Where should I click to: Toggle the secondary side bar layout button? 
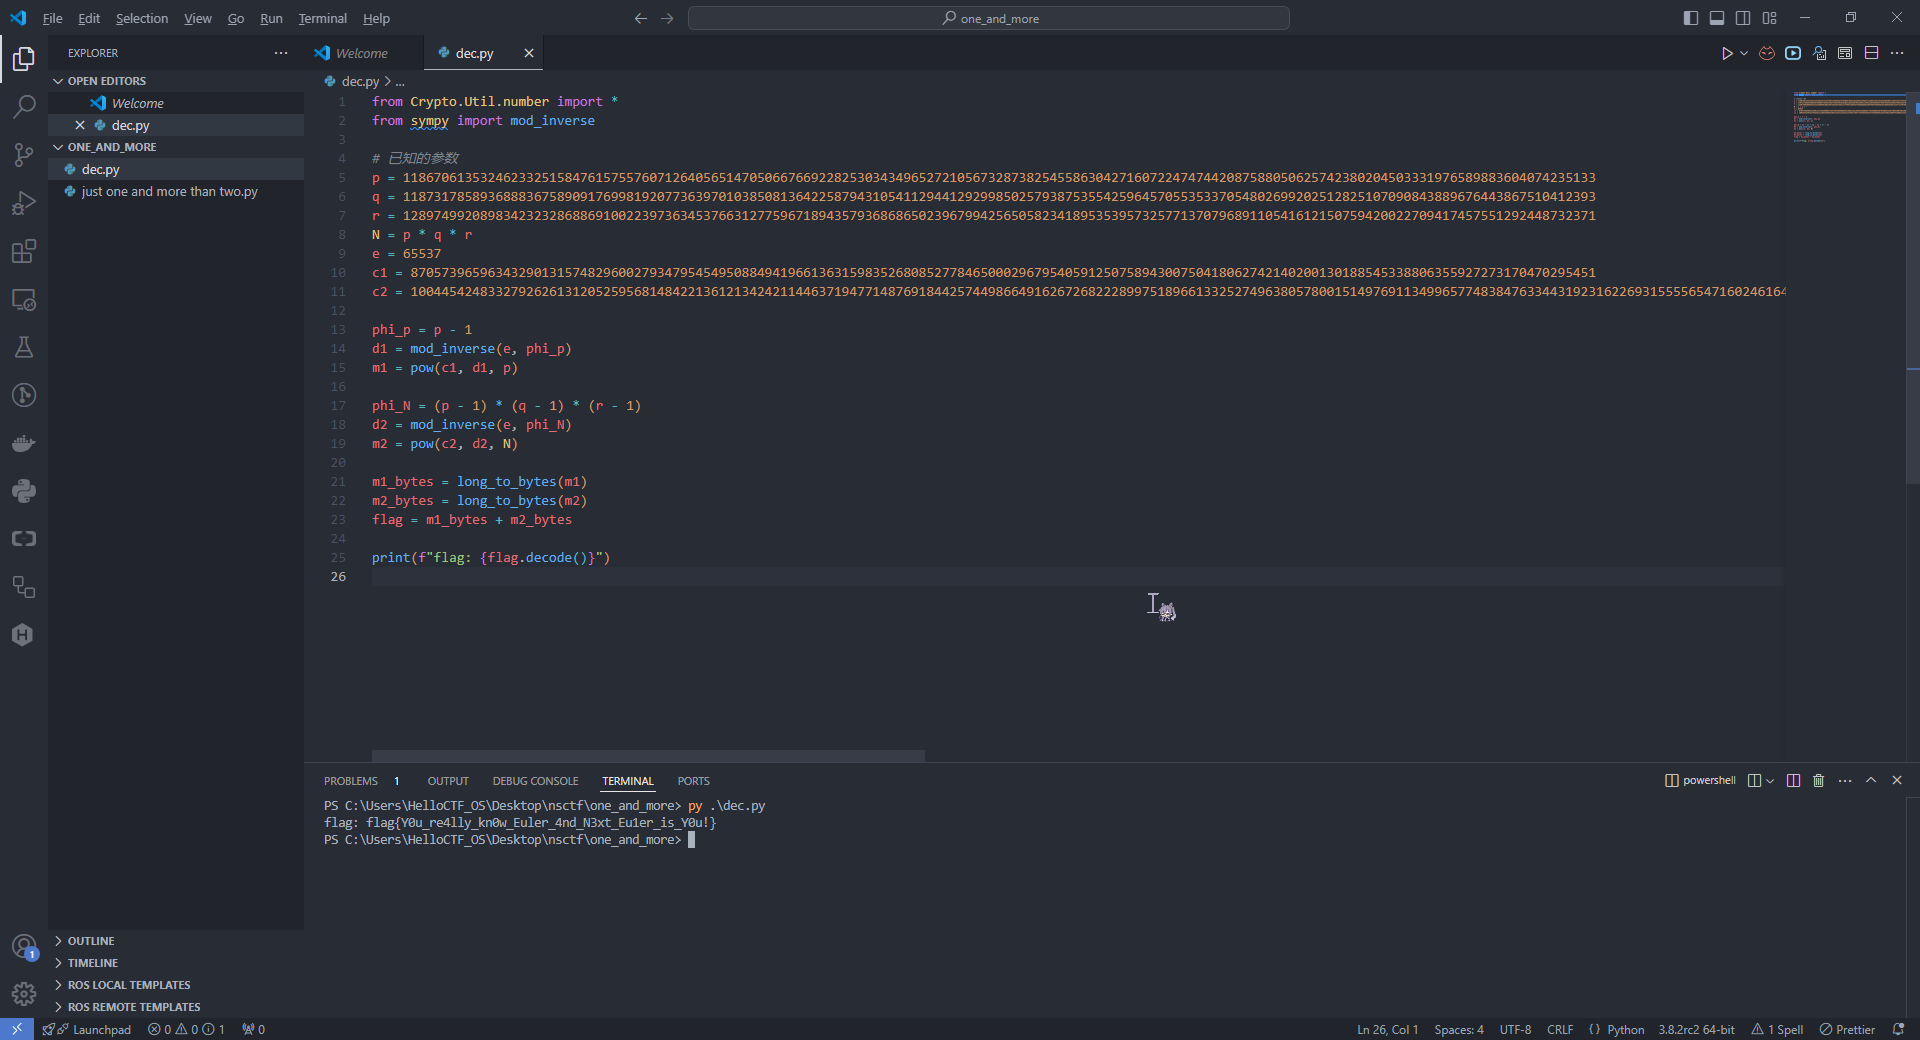pyautogui.click(x=1743, y=18)
